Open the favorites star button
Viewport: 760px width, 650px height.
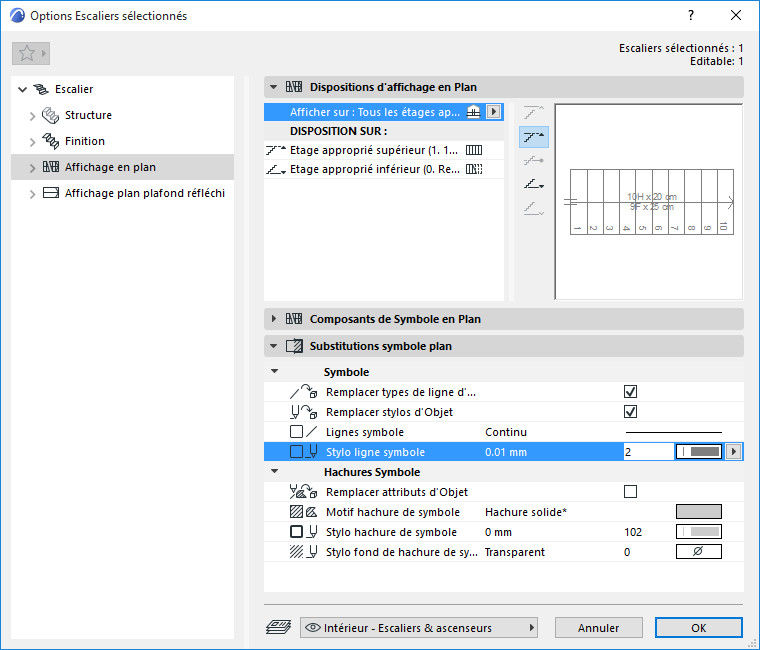(31, 53)
